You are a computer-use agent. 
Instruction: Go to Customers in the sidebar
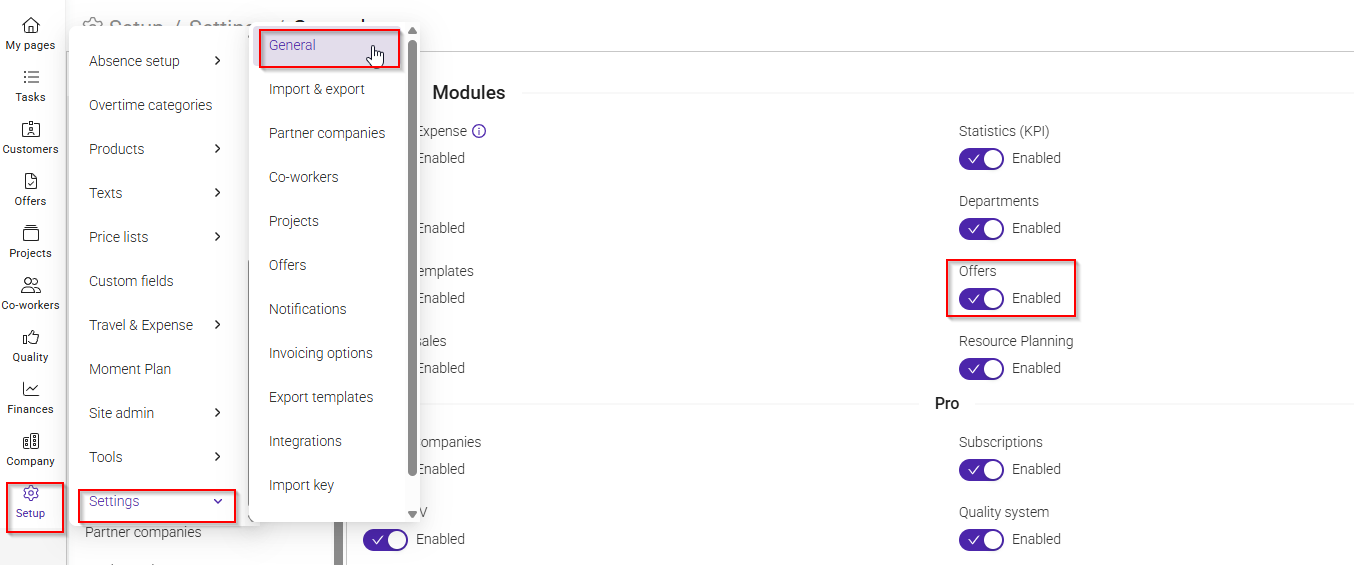pos(30,138)
